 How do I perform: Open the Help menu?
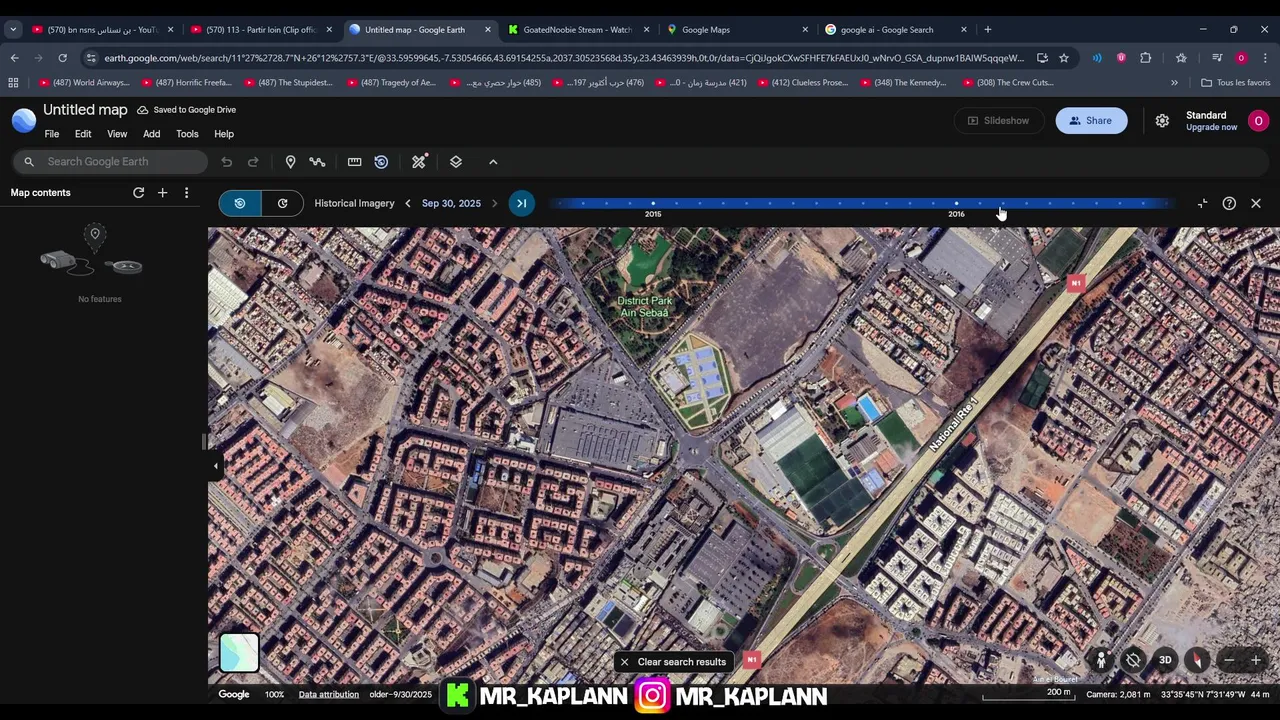224,134
